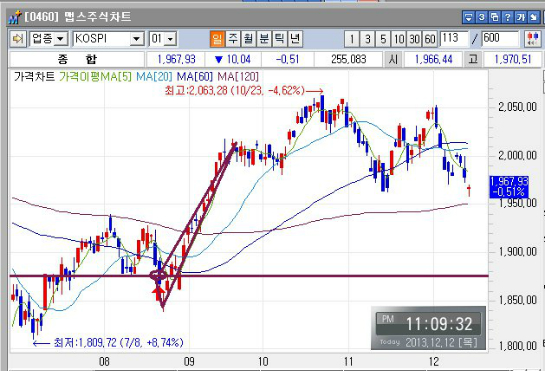The height and width of the screenshot is (371, 545).
Task: Click the cascade windows icon in title bar
Action: click(495, 17)
